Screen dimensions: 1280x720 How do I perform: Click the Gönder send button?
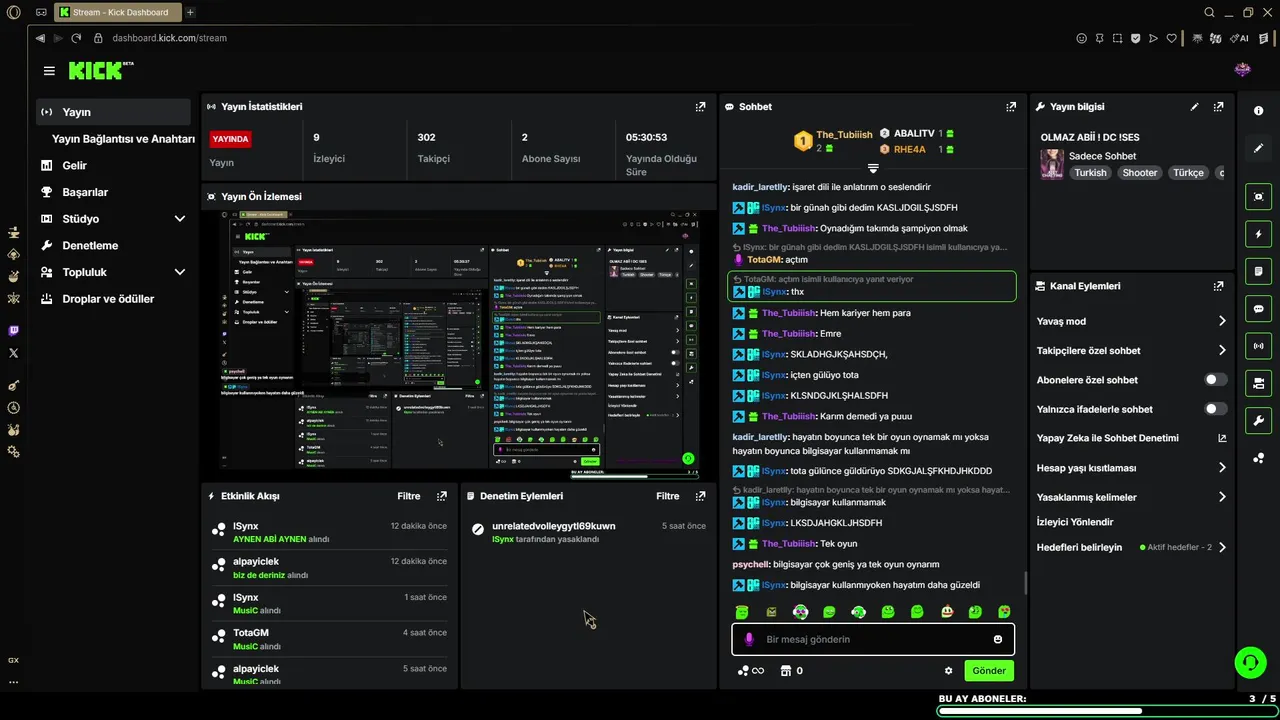(989, 671)
